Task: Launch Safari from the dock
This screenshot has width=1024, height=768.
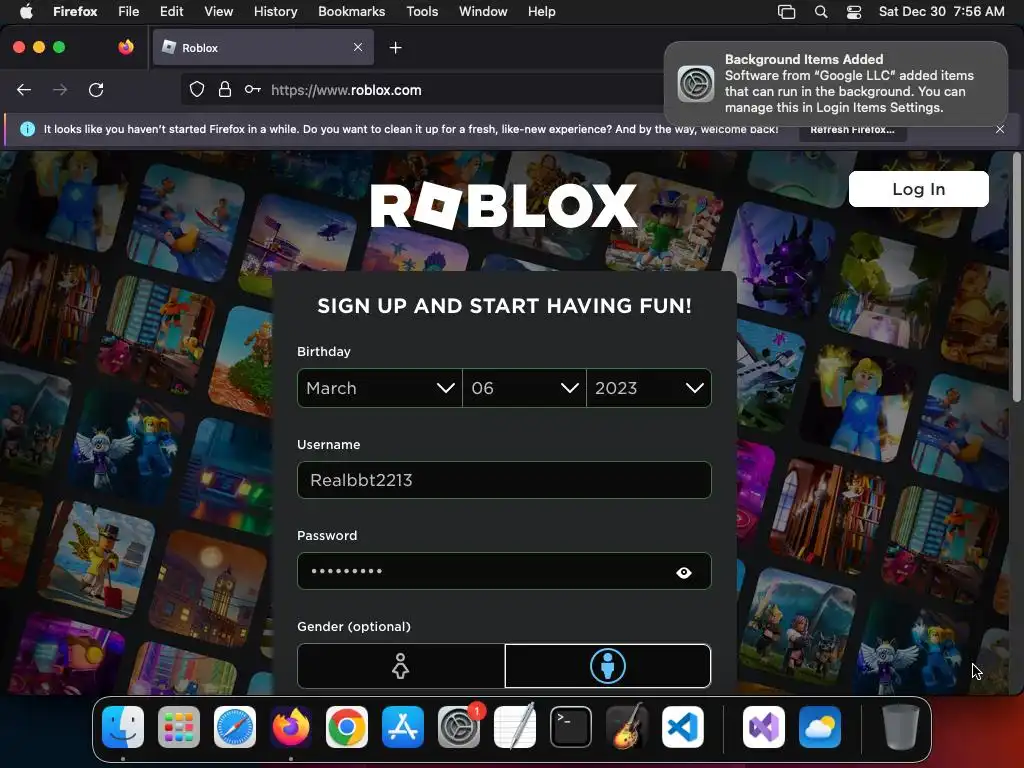Action: coord(235,727)
